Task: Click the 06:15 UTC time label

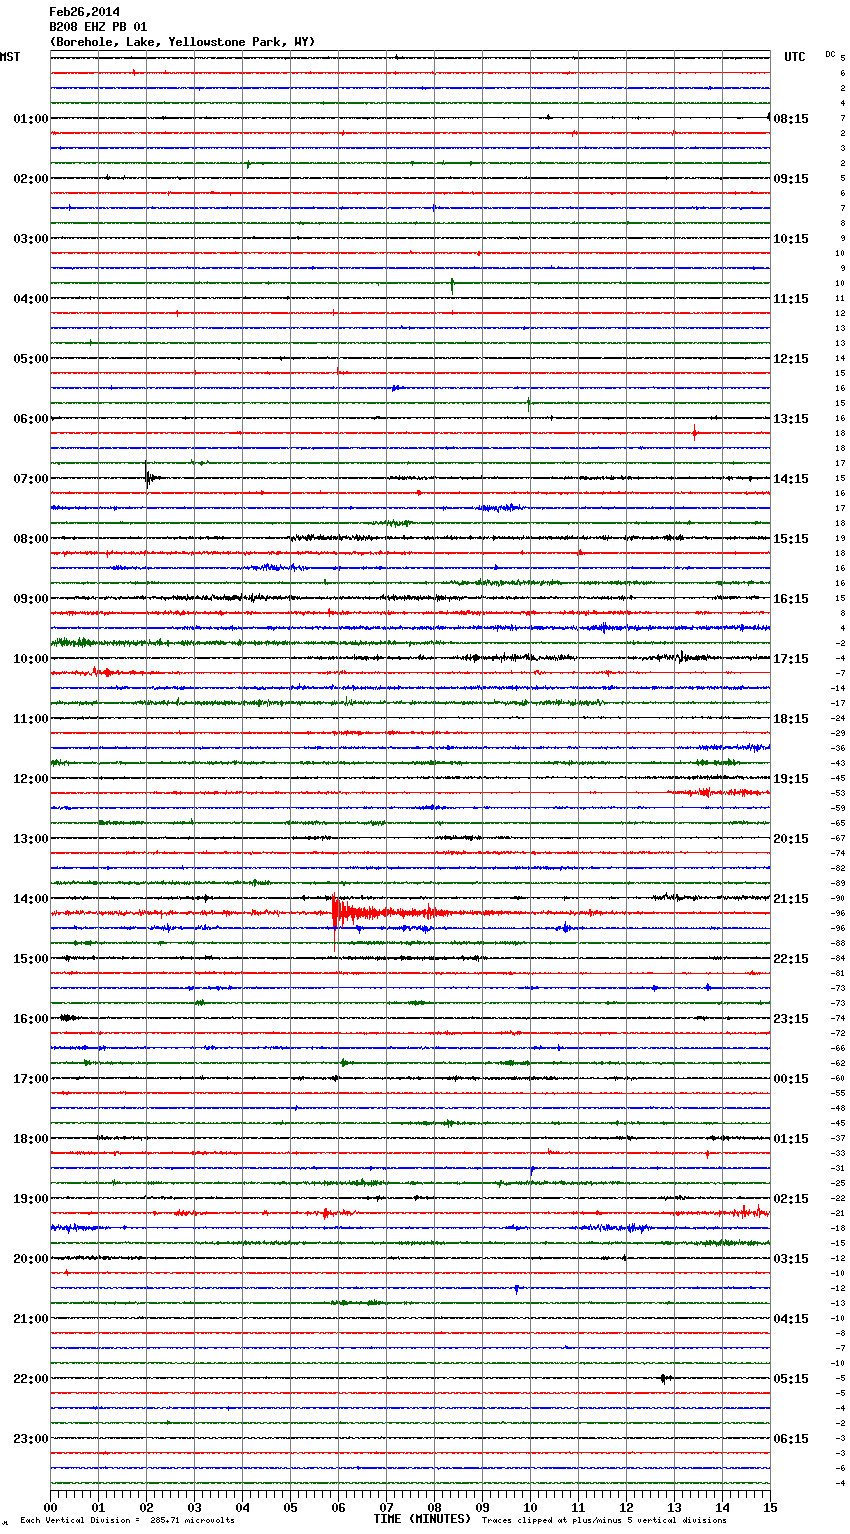Action: 791,1439
